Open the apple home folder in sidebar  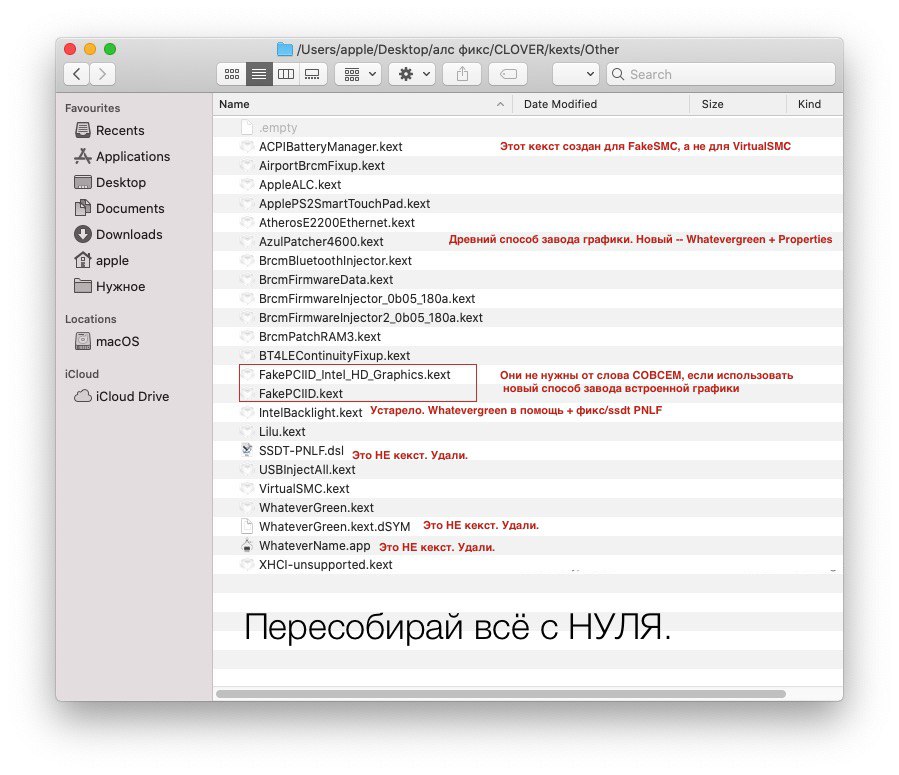tap(101, 260)
